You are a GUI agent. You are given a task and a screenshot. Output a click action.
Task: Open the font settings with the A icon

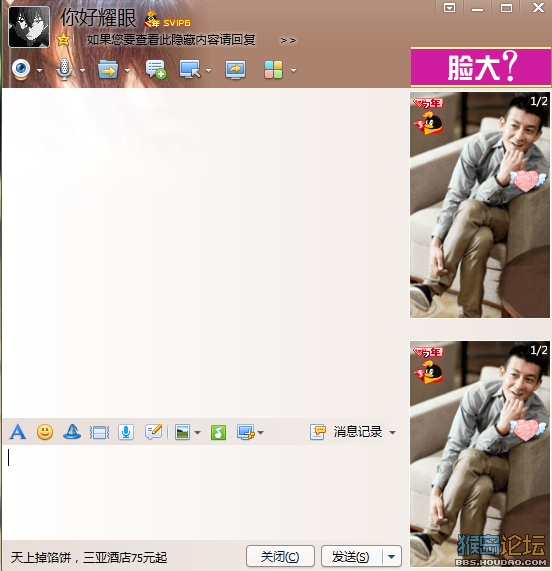point(17,432)
